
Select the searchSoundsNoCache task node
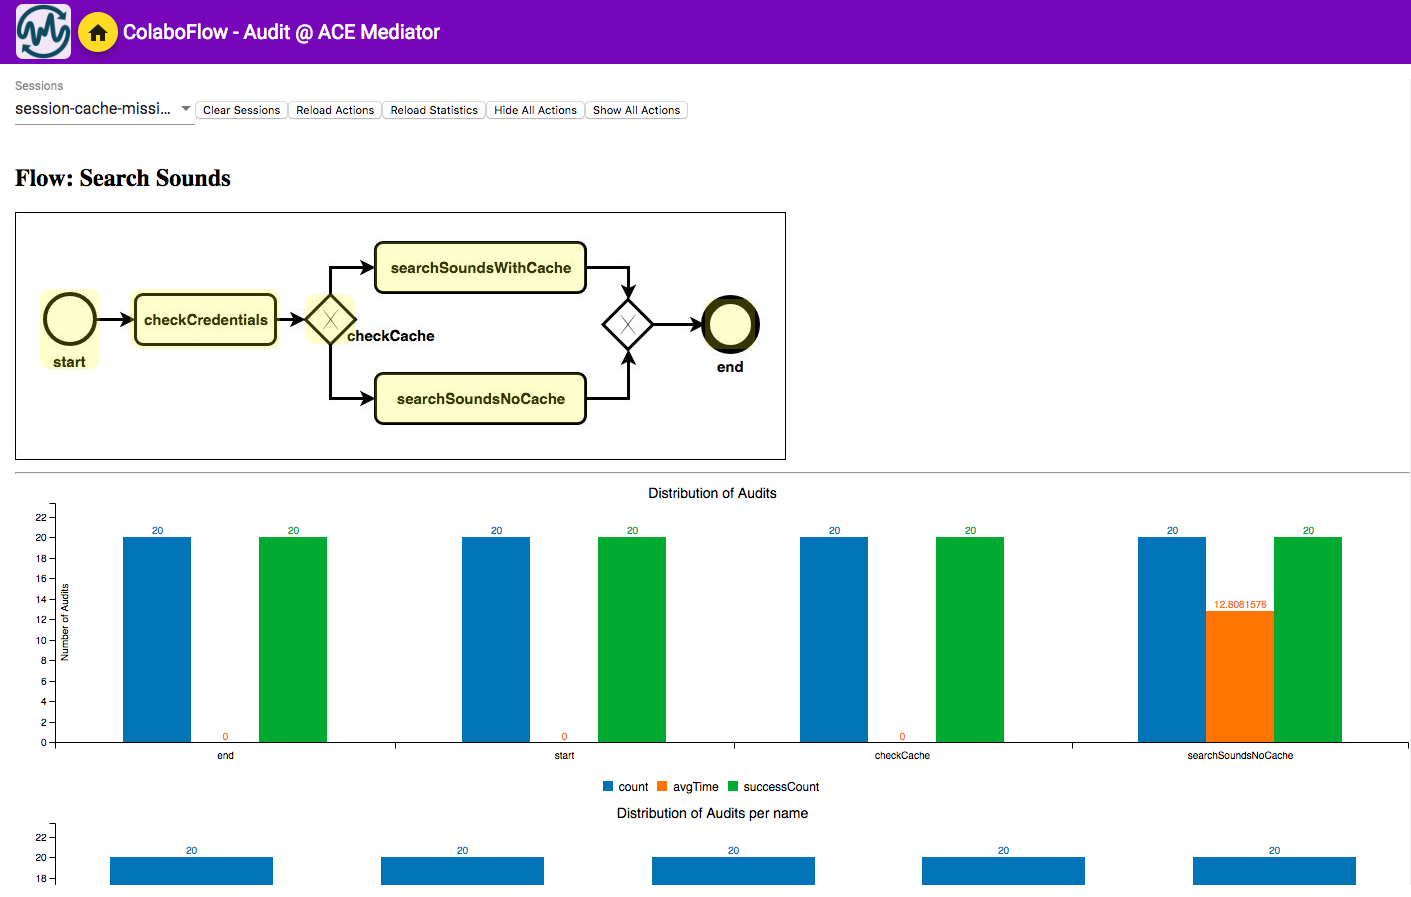[480, 399]
